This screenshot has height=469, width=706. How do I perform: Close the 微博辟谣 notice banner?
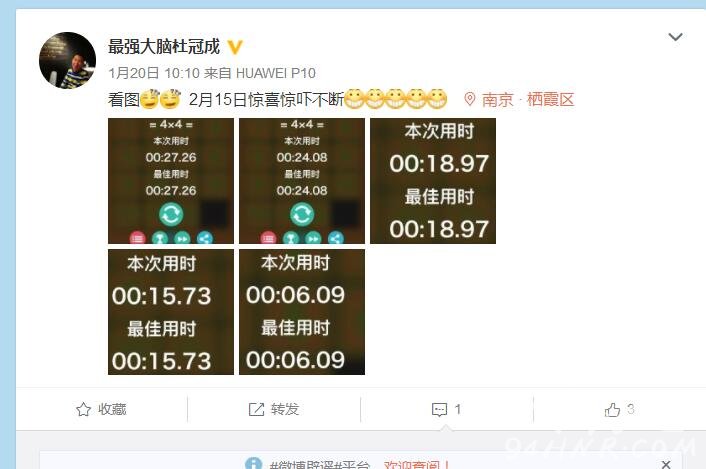tap(666, 464)
